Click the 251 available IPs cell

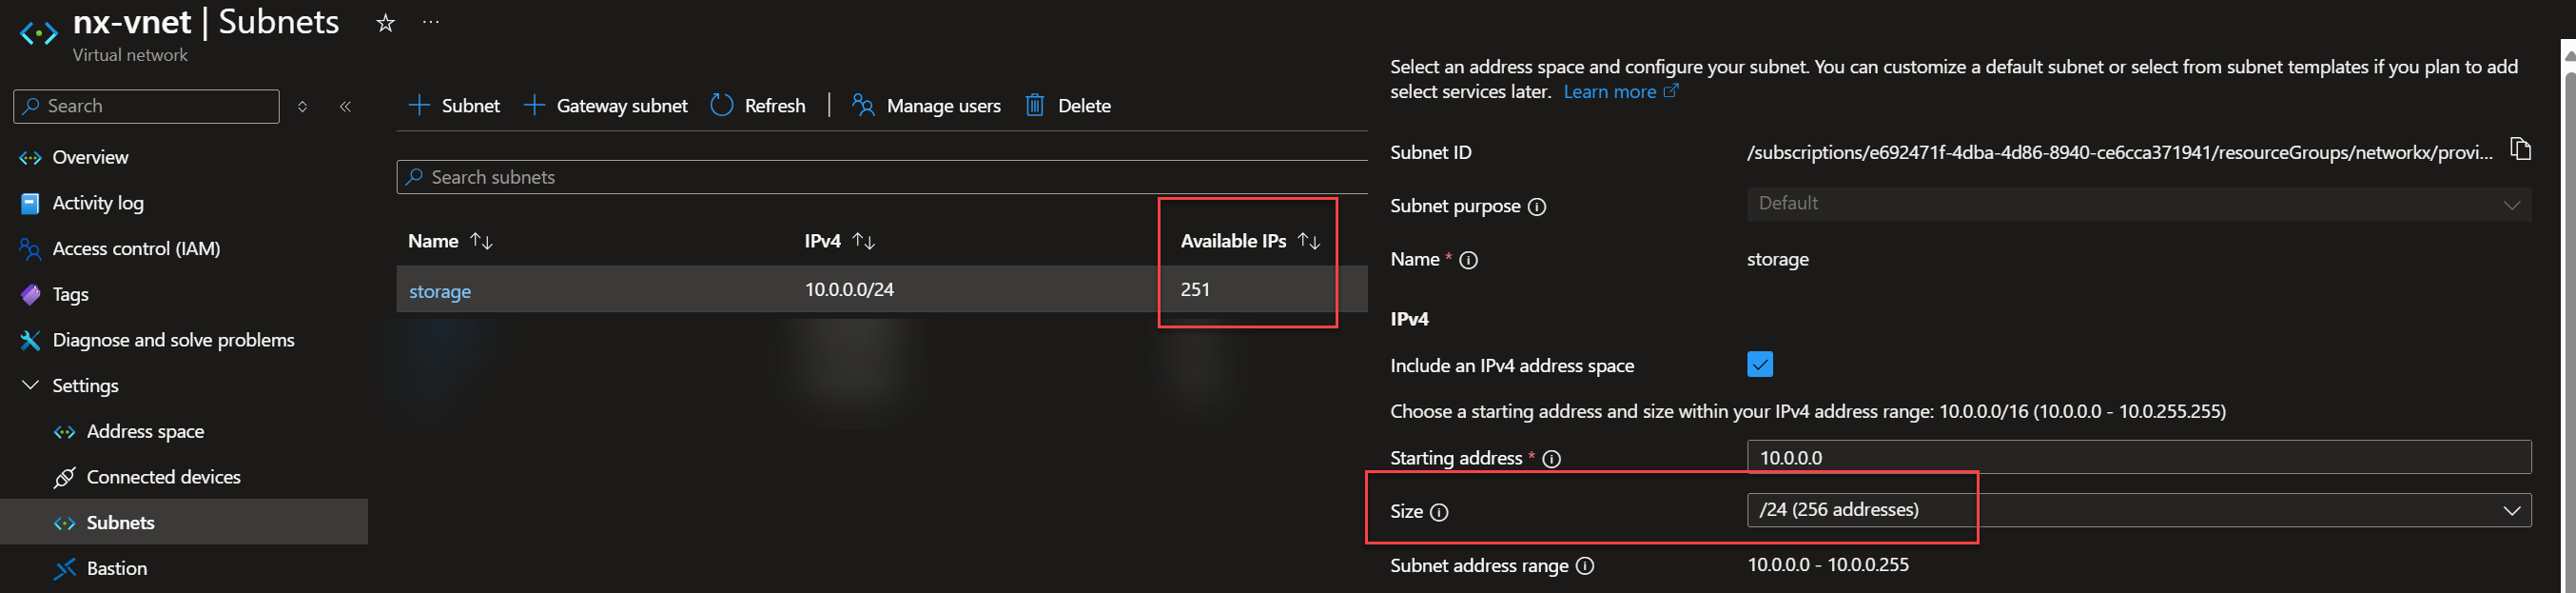pyautogui.click(x=1195, y=289)
